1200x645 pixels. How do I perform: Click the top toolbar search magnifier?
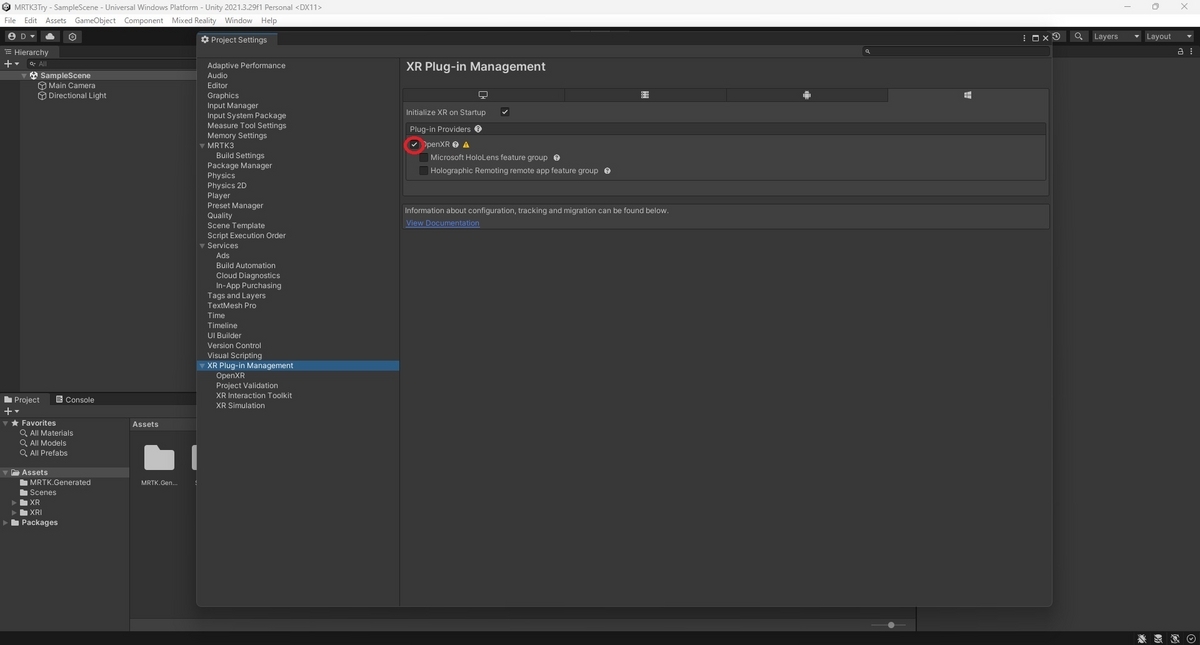[x=1079, y=36]
